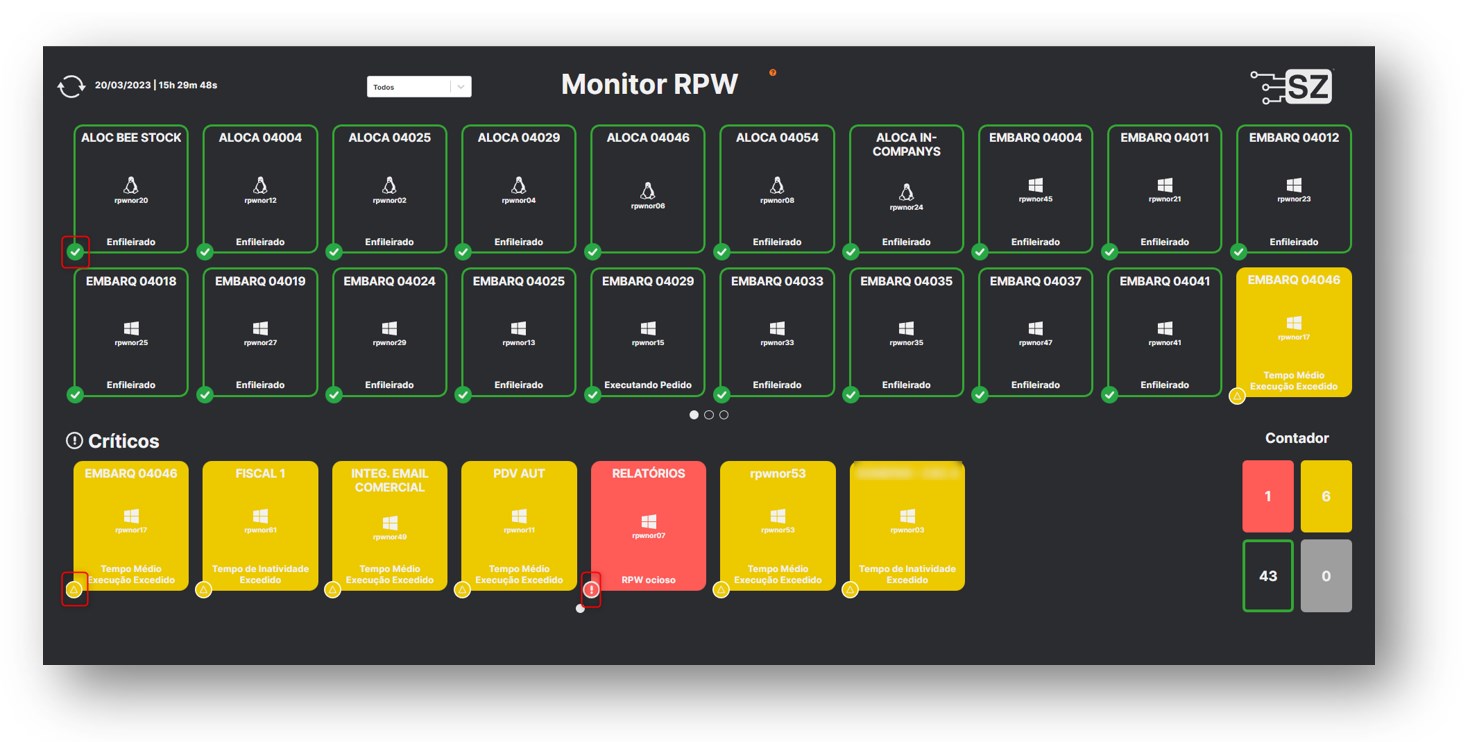The width and height of the screenshot is (1468, 742).
Task: Open the Todos filter dropdown
Action: 410,87
